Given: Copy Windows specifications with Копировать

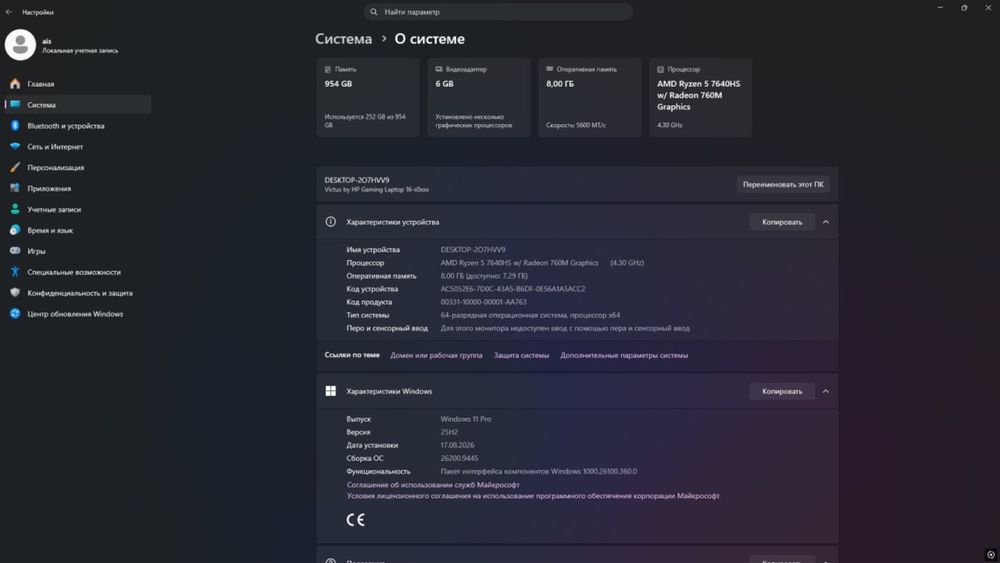Looking at the screenshot, I should pos(782,391).
